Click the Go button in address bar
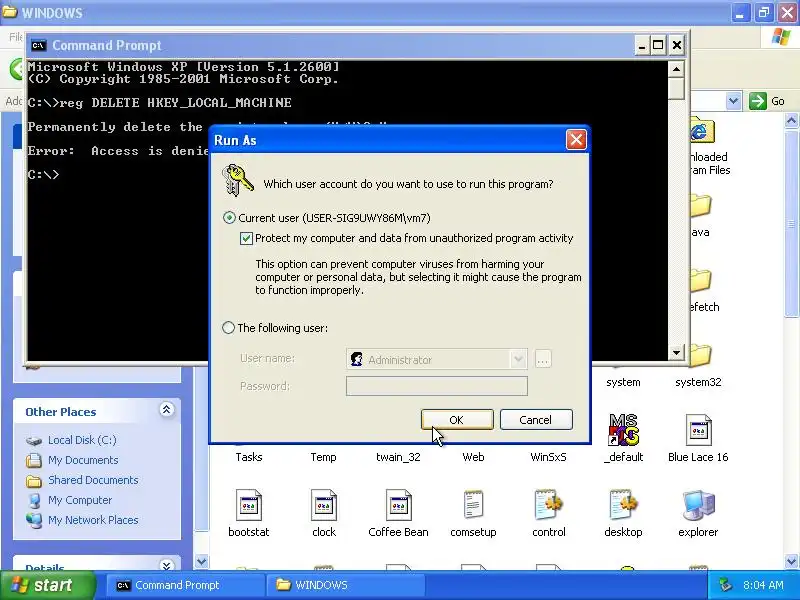 coord(767,101)
